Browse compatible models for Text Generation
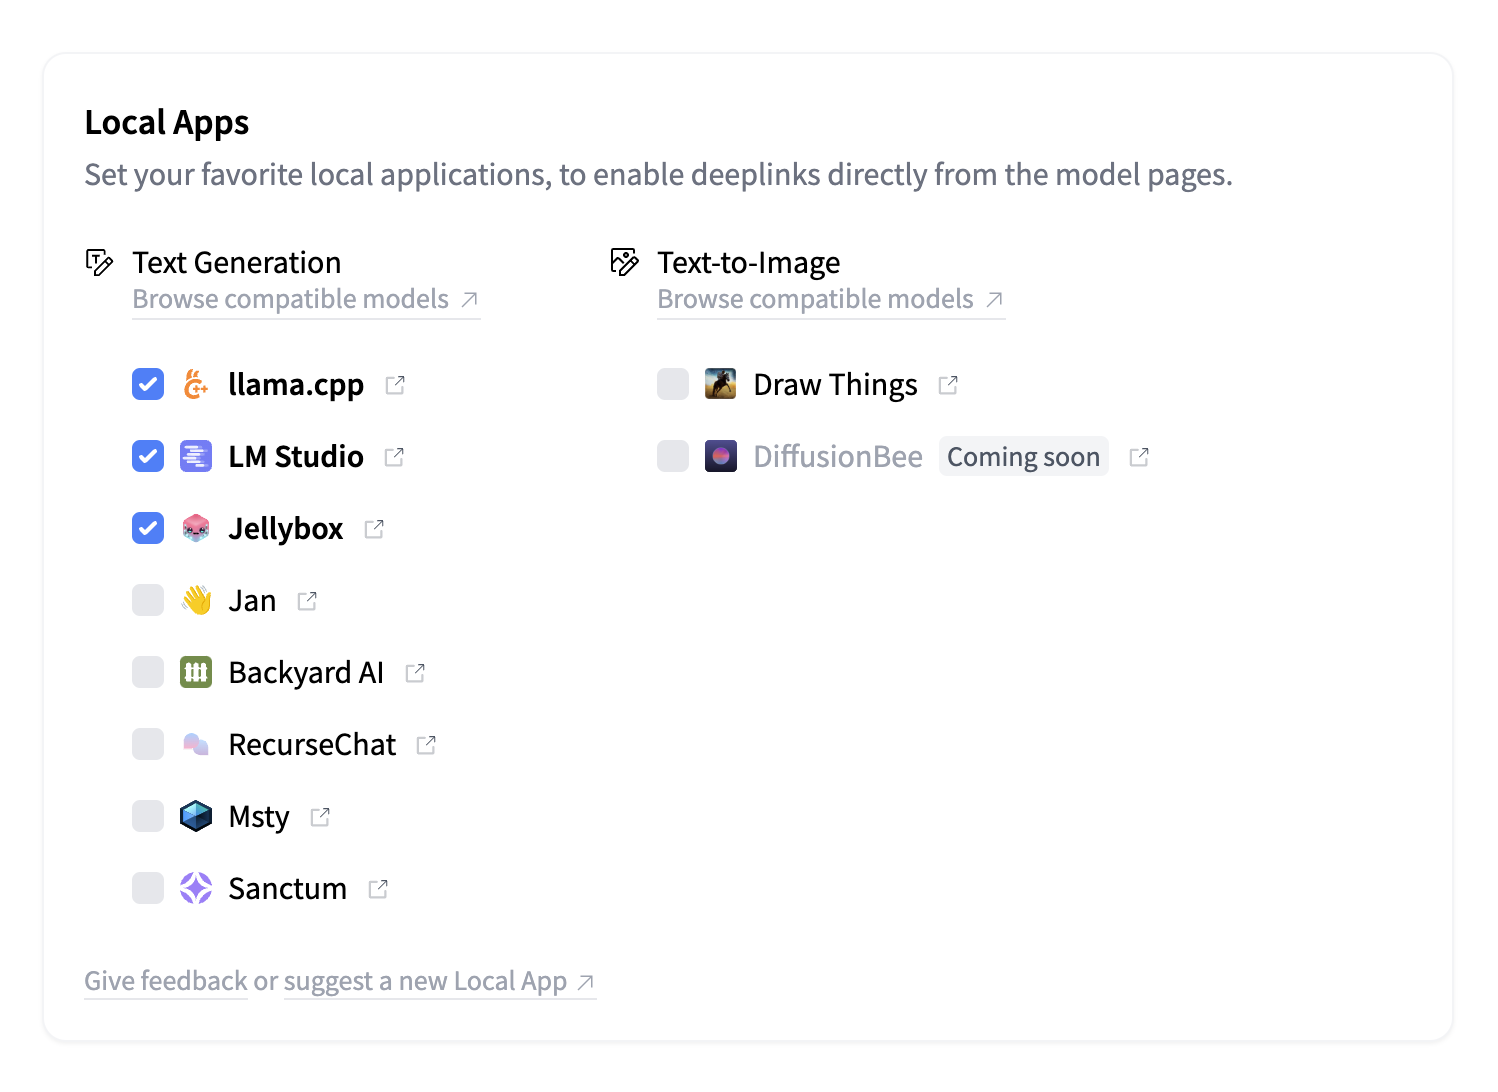1498x1092 pixels. (305, 299)
